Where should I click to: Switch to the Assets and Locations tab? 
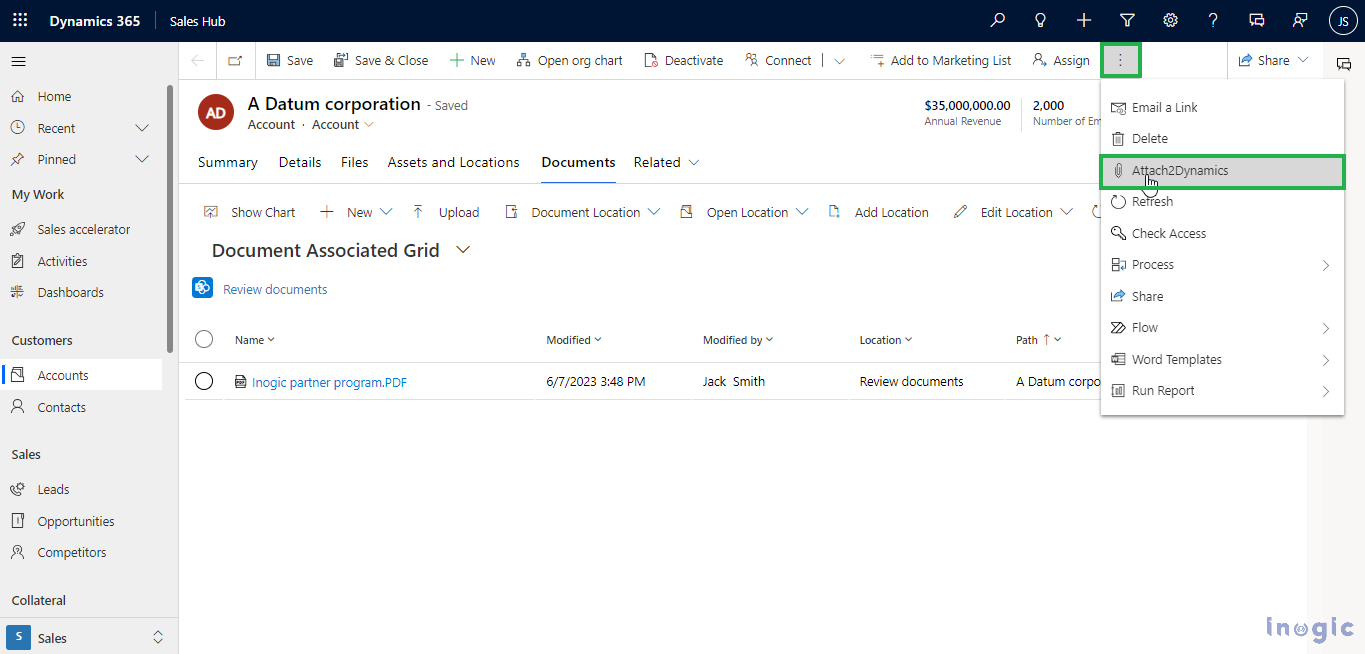tap(453, 162)
